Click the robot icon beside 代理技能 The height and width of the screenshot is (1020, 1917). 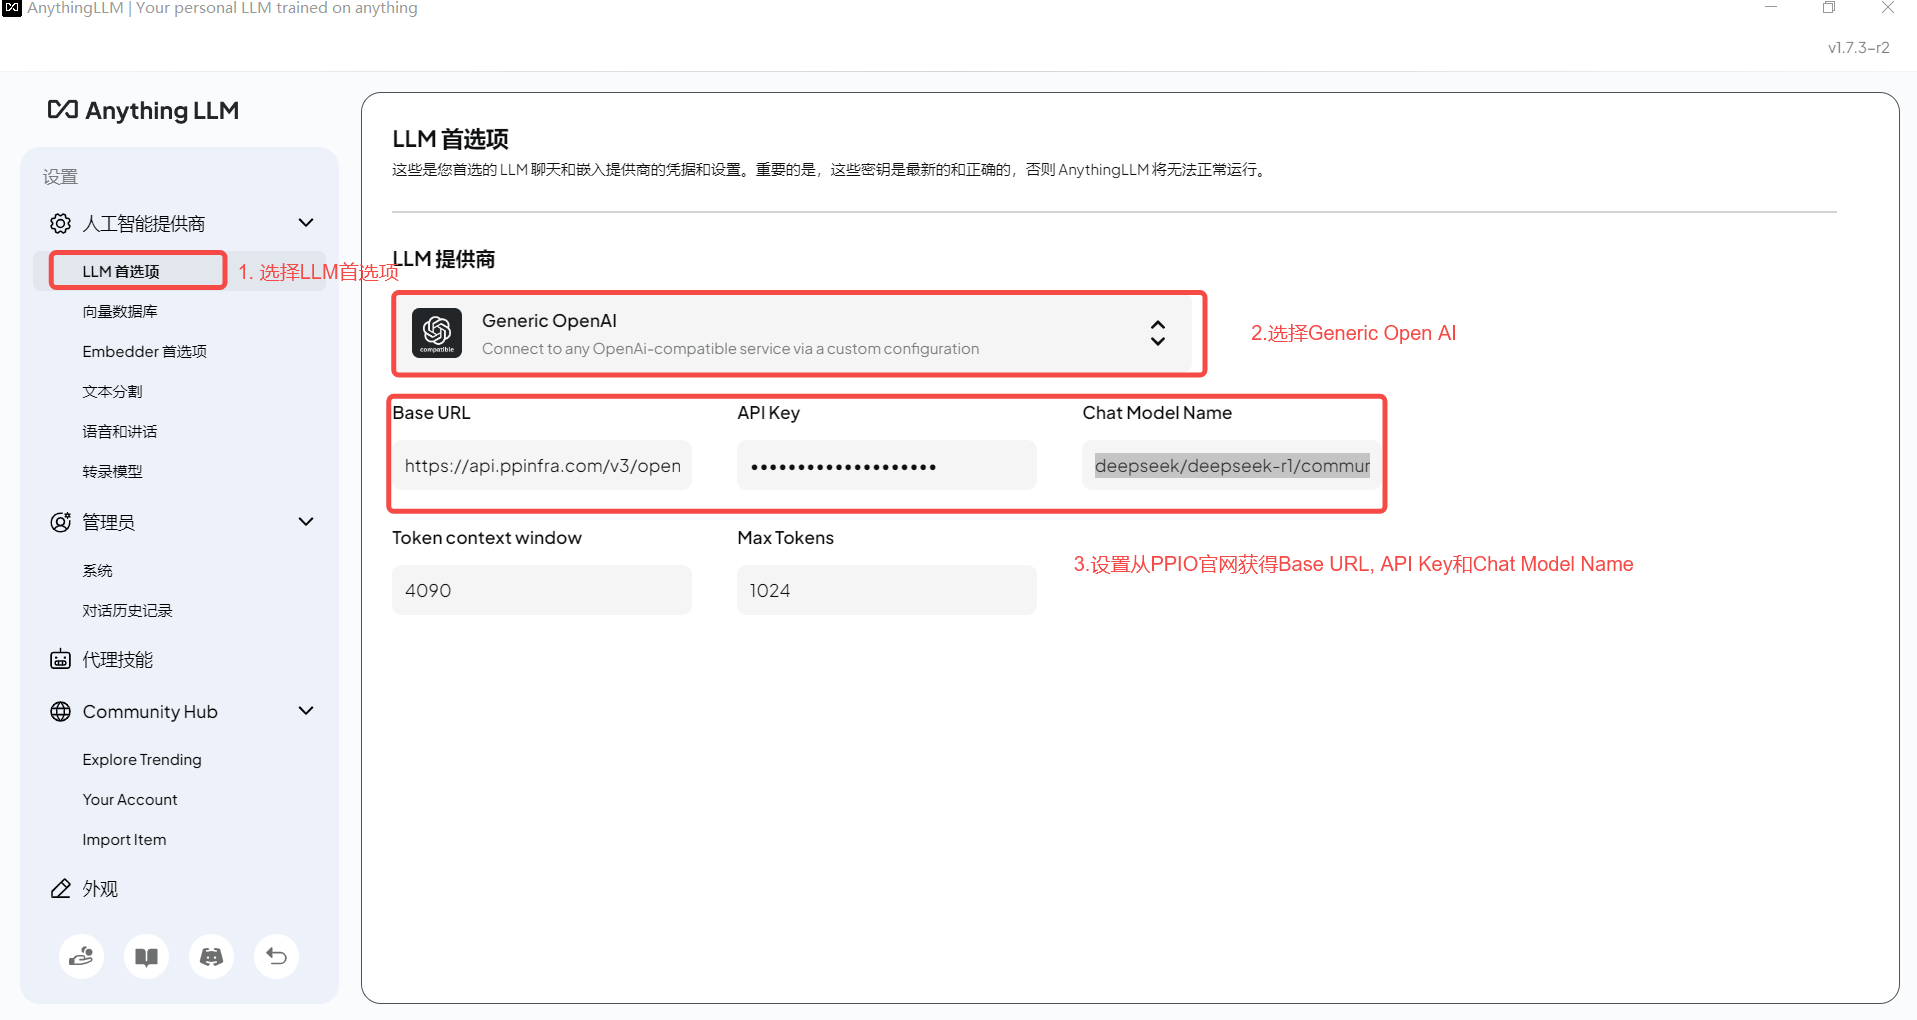point(60,659)
